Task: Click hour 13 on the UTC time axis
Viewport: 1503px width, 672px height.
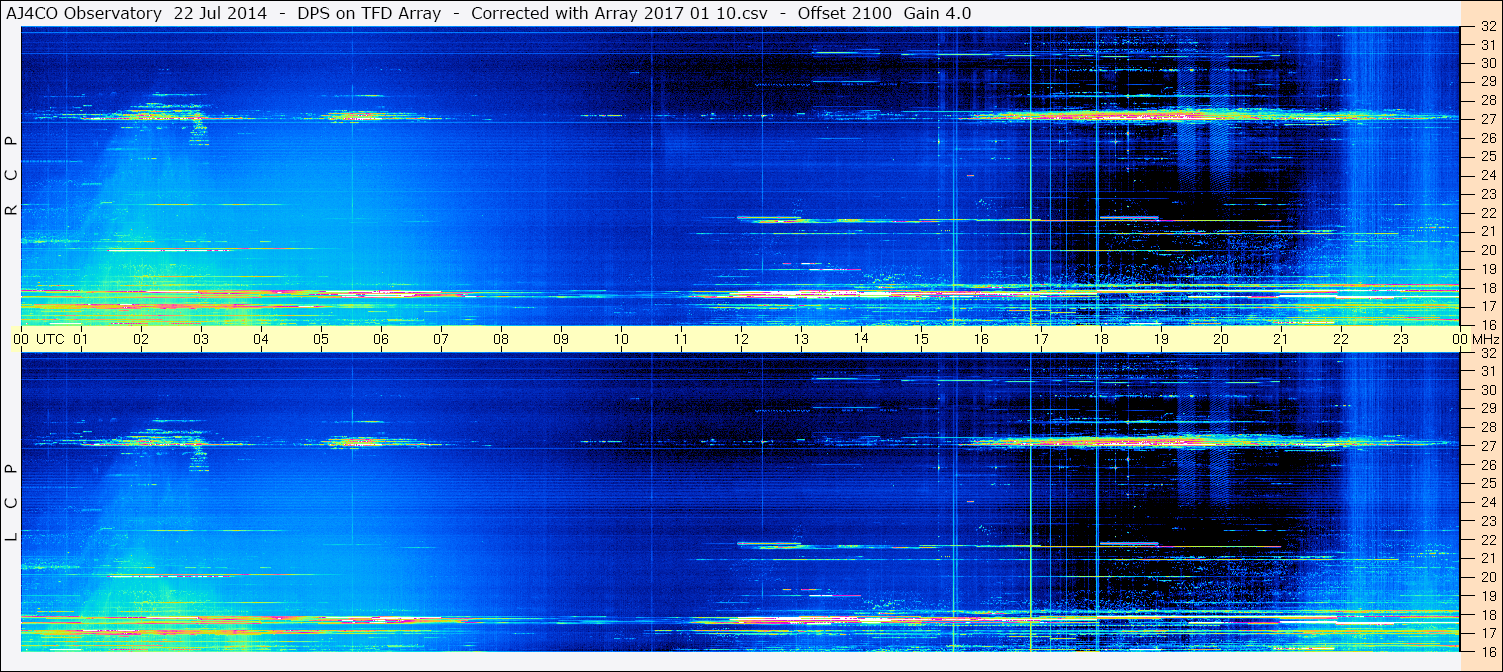Action: pos(801,339)
